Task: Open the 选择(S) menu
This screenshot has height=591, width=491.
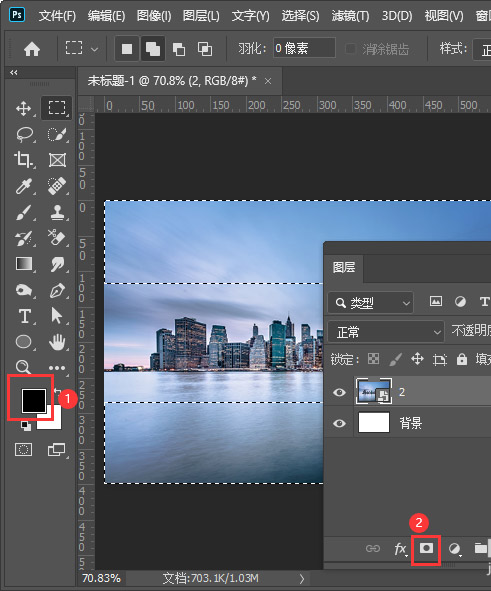Action: pyautogui.click(x=300, y=16)
